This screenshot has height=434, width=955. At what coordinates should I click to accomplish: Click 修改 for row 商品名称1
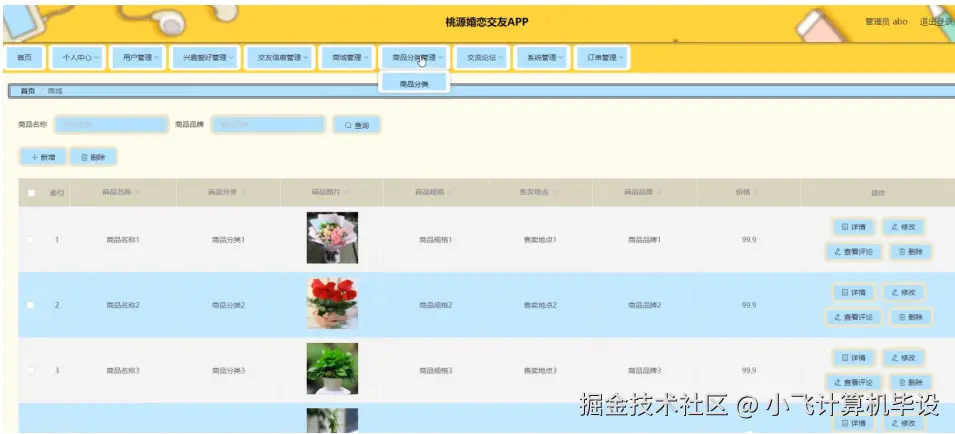tap(904, 227)
